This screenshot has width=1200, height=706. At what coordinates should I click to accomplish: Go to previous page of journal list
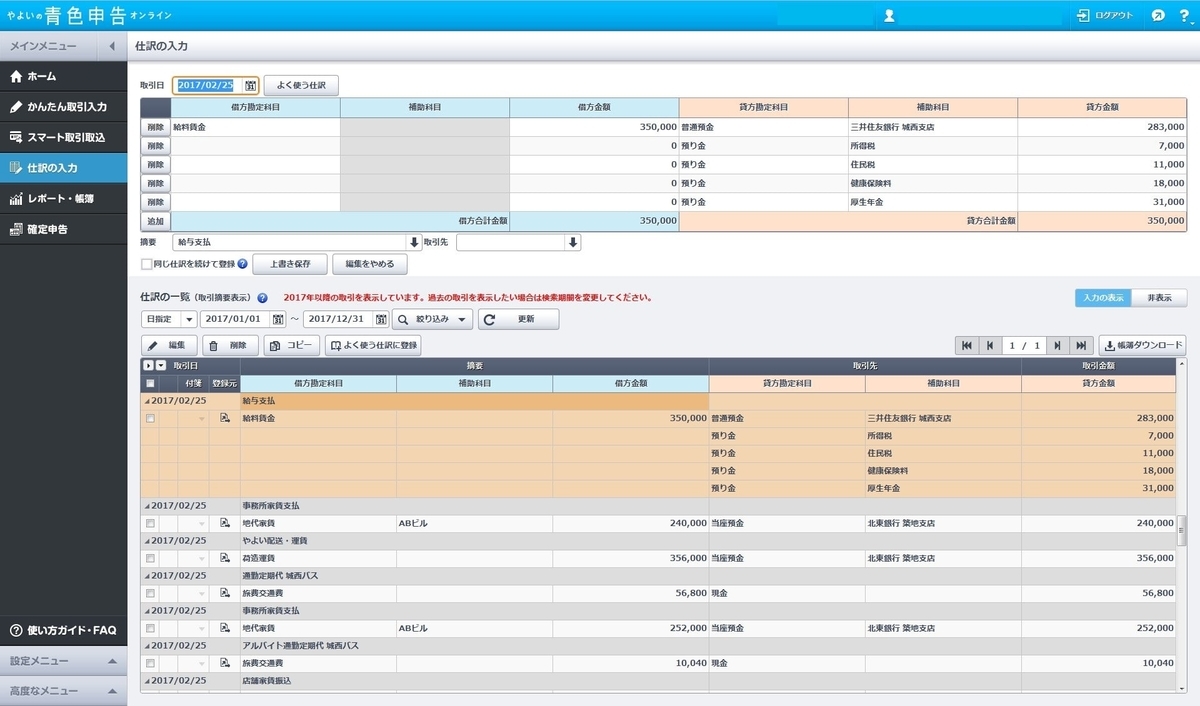pyautogui.click(x=989, y=345)
